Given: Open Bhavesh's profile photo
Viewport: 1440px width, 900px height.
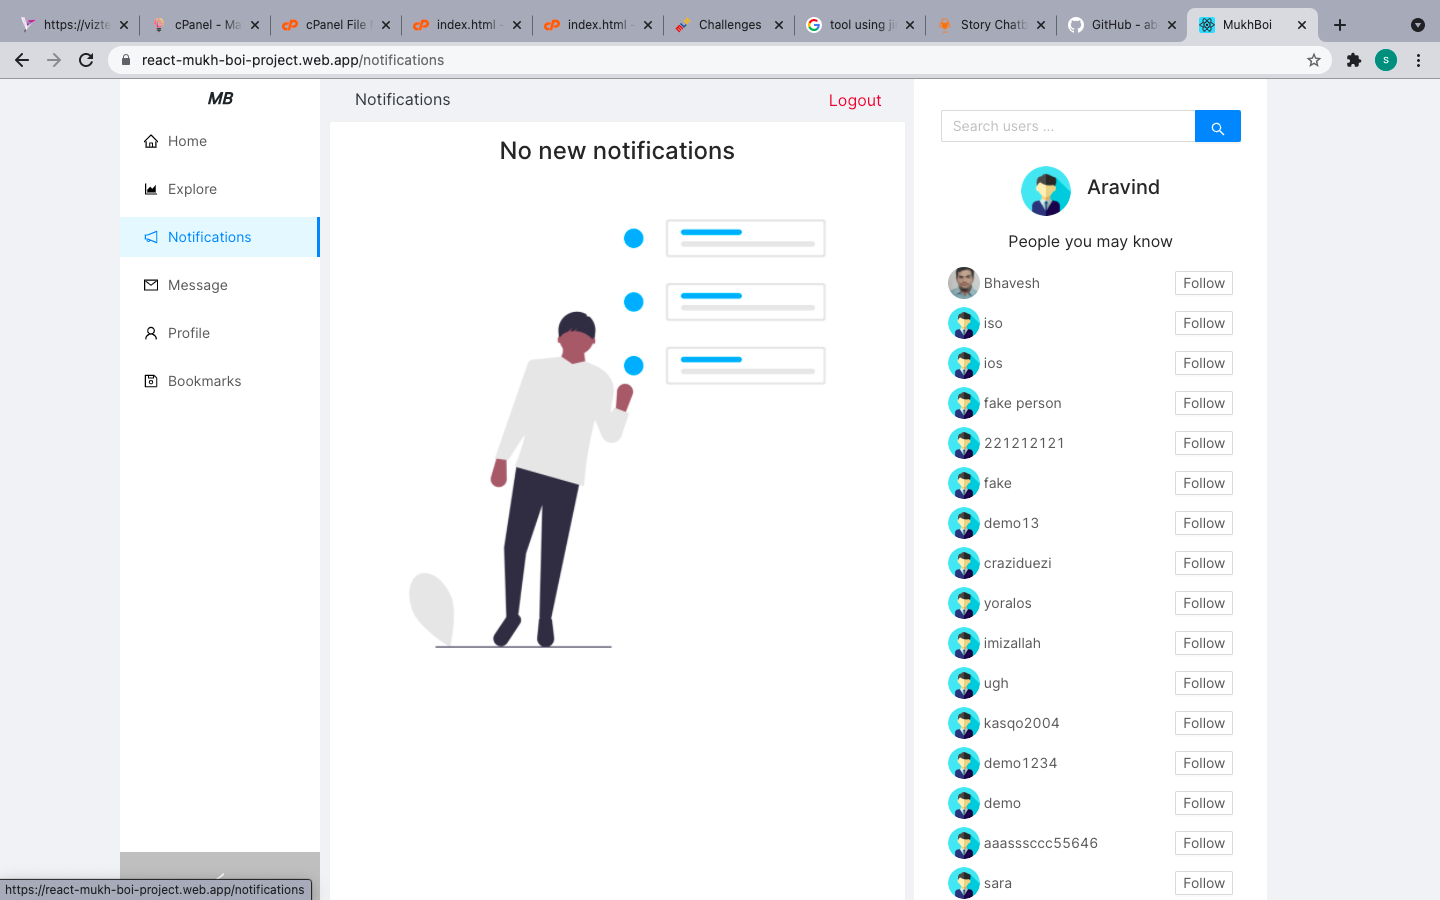Looking at the screenshot, I should tap(964, 283).
